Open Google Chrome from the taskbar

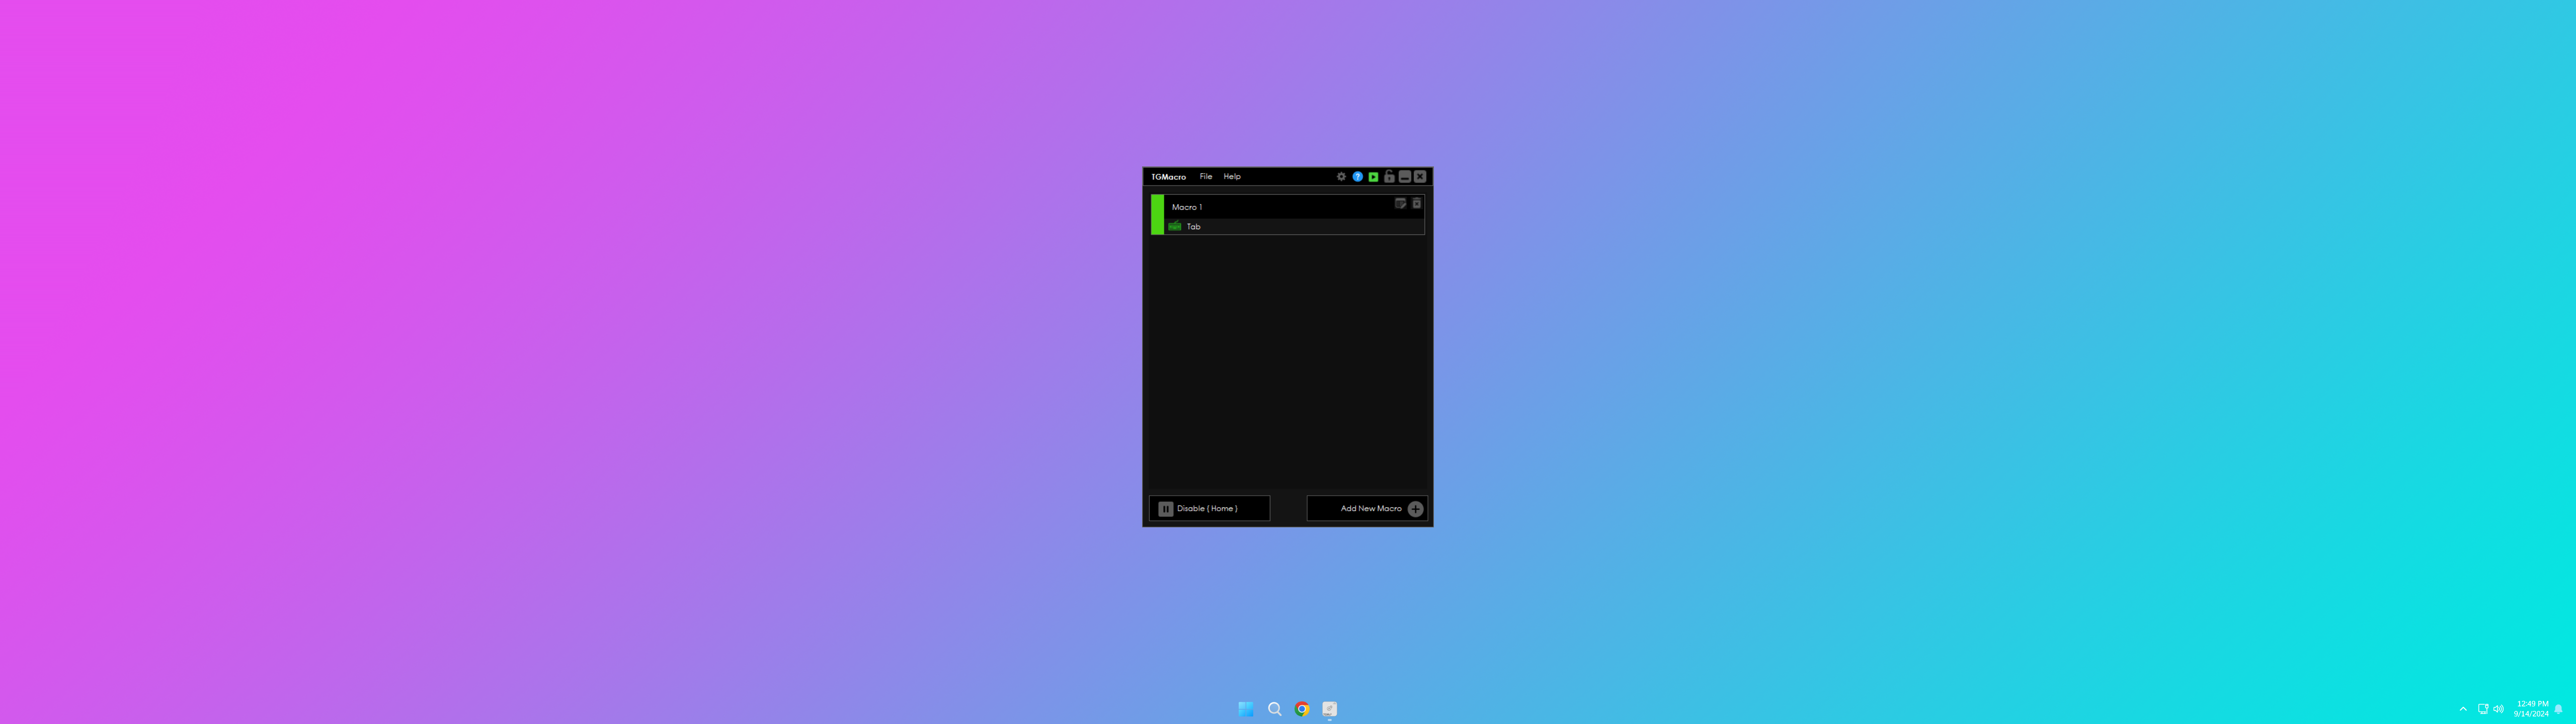pos(1302,709)
